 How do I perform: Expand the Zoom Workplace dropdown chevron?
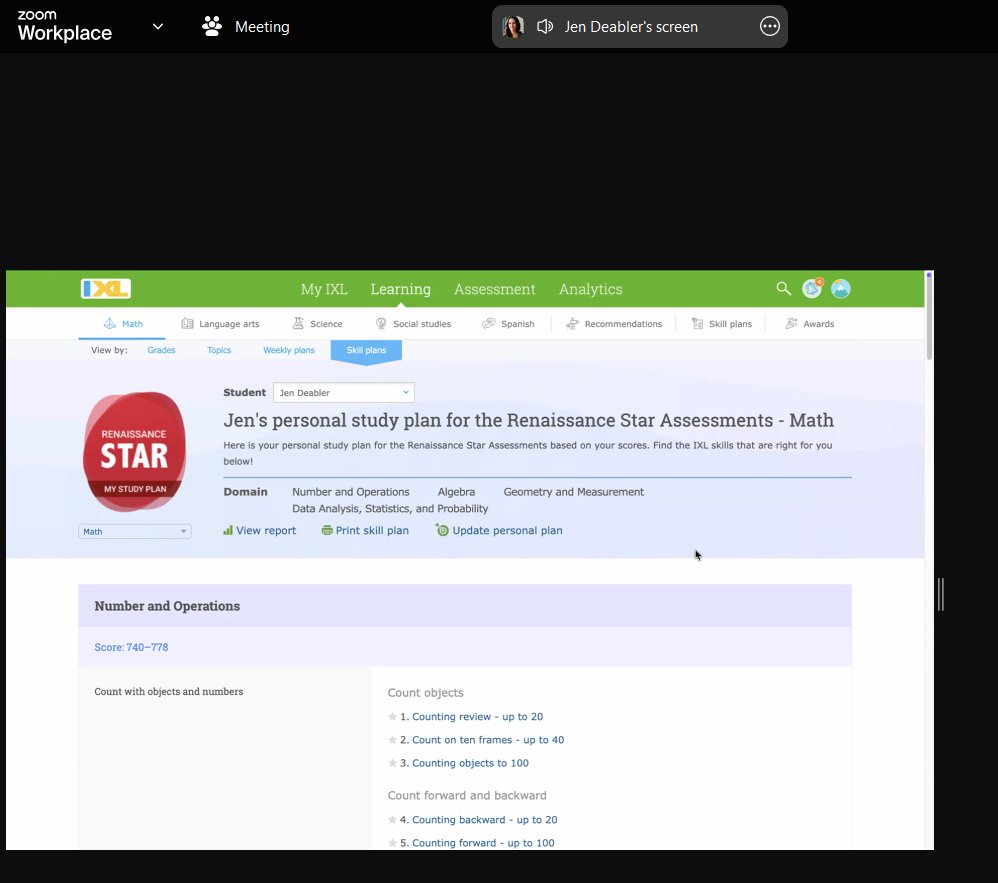[158, 27]
